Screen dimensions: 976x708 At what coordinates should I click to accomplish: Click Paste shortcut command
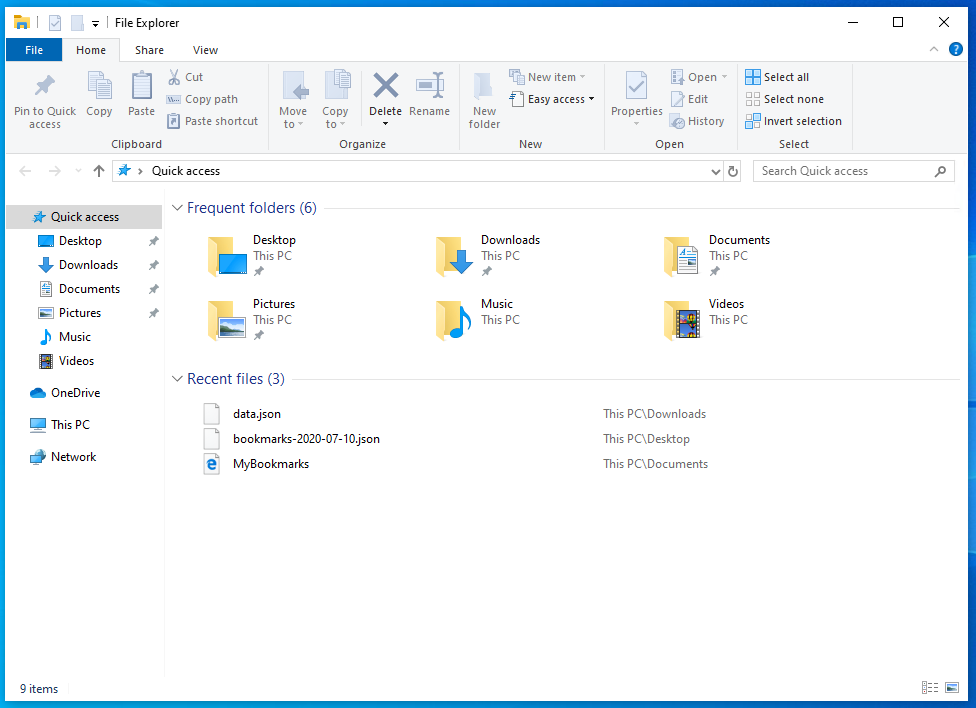point(212,121)
